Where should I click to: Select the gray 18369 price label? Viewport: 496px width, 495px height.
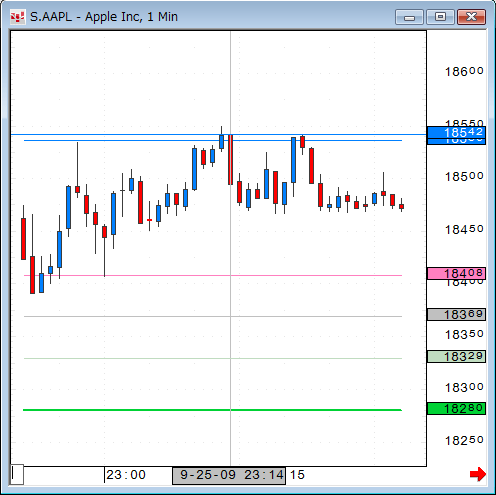pos(456,314)
